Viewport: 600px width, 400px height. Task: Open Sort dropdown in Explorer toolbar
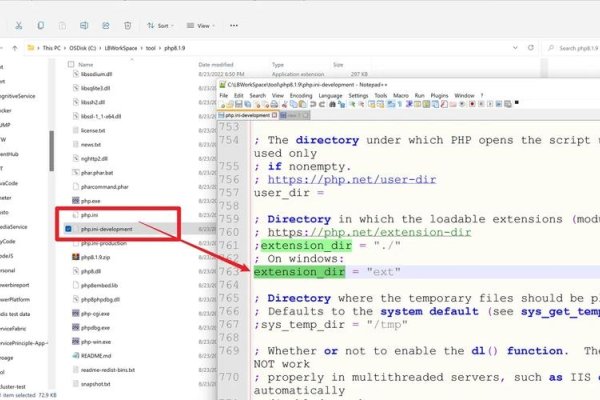(160, 26)
